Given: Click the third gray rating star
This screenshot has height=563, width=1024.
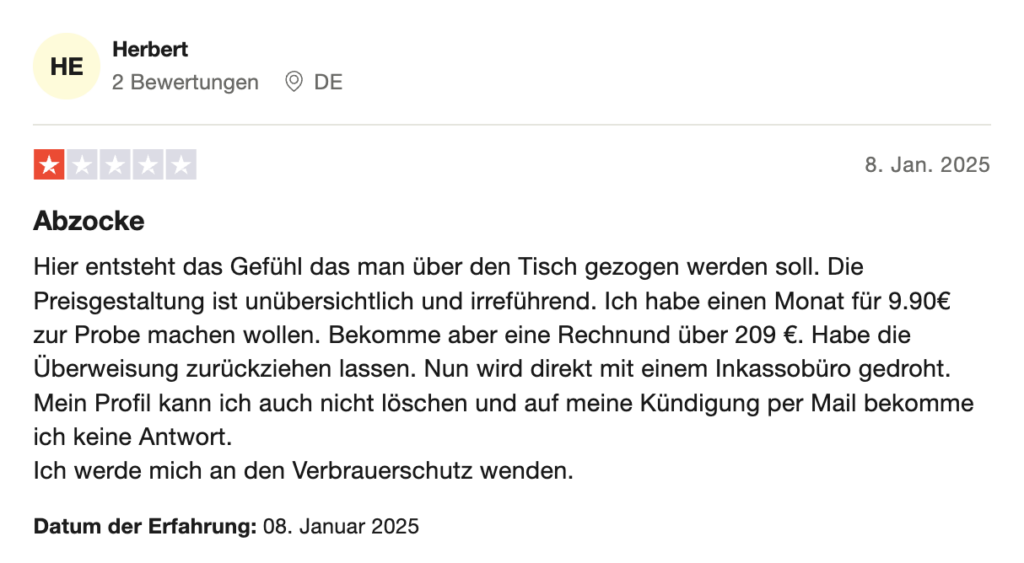Looking at the screenshot, I should (x=115, y=165).
